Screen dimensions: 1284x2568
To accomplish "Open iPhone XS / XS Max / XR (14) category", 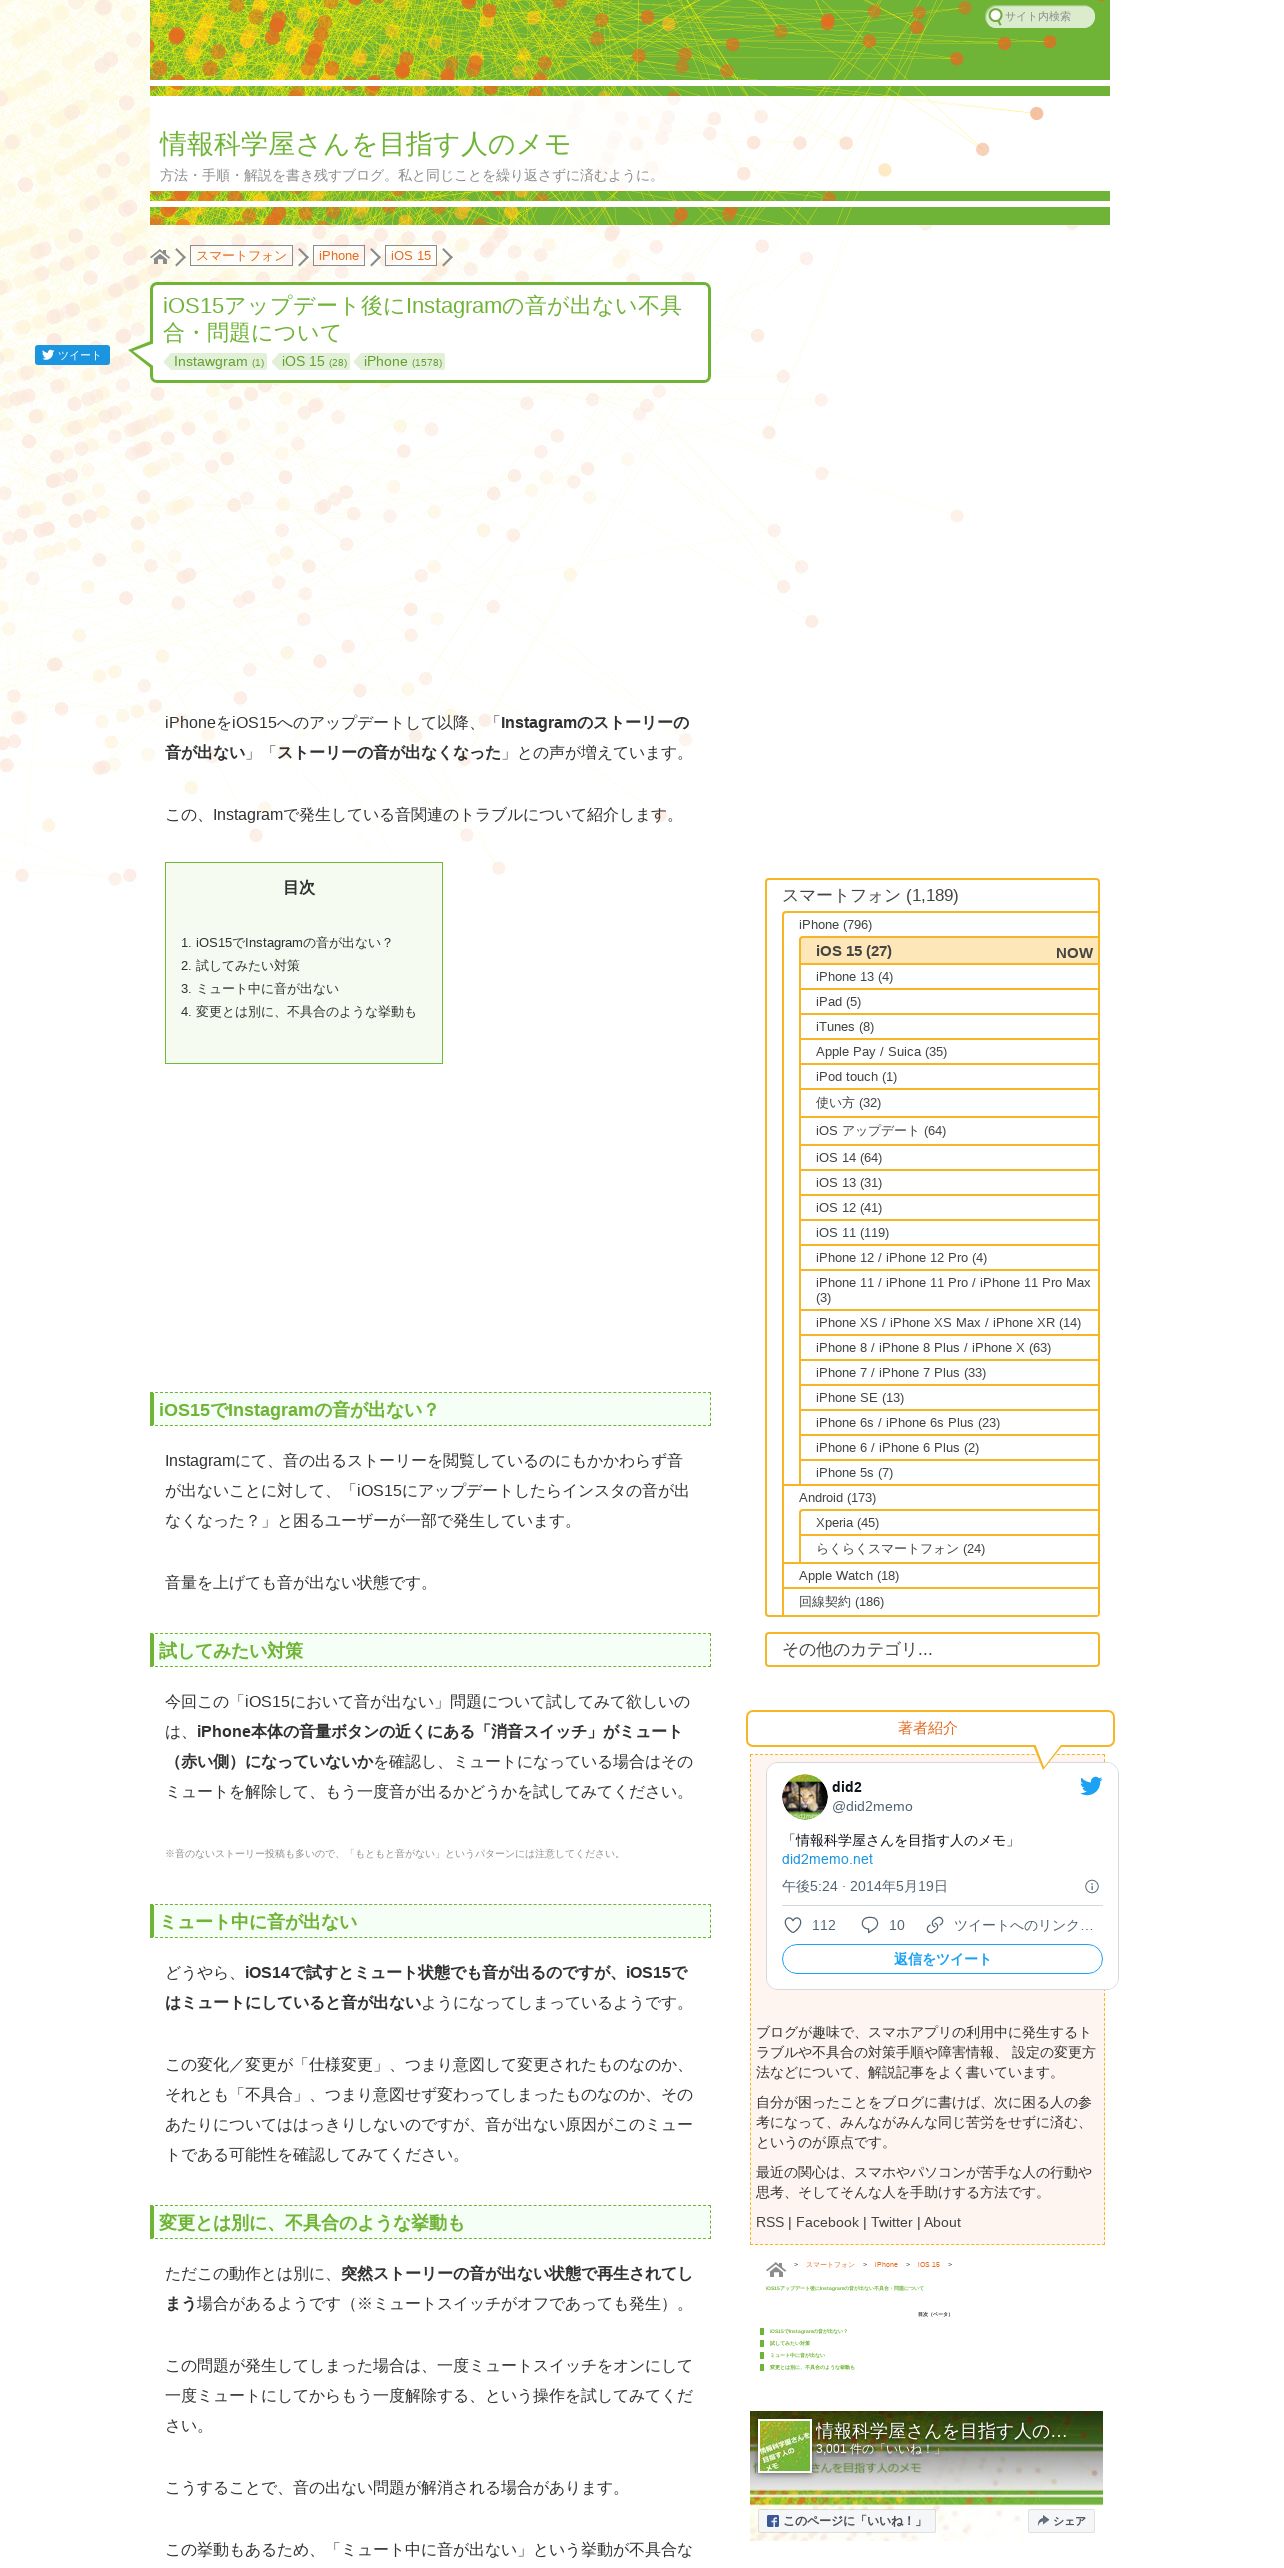I will click(x=949, y=1323).
